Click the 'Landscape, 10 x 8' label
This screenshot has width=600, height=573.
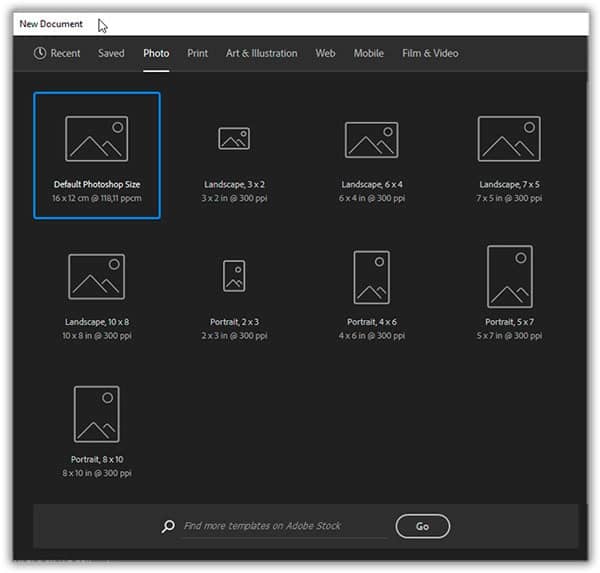pos(97,322)
